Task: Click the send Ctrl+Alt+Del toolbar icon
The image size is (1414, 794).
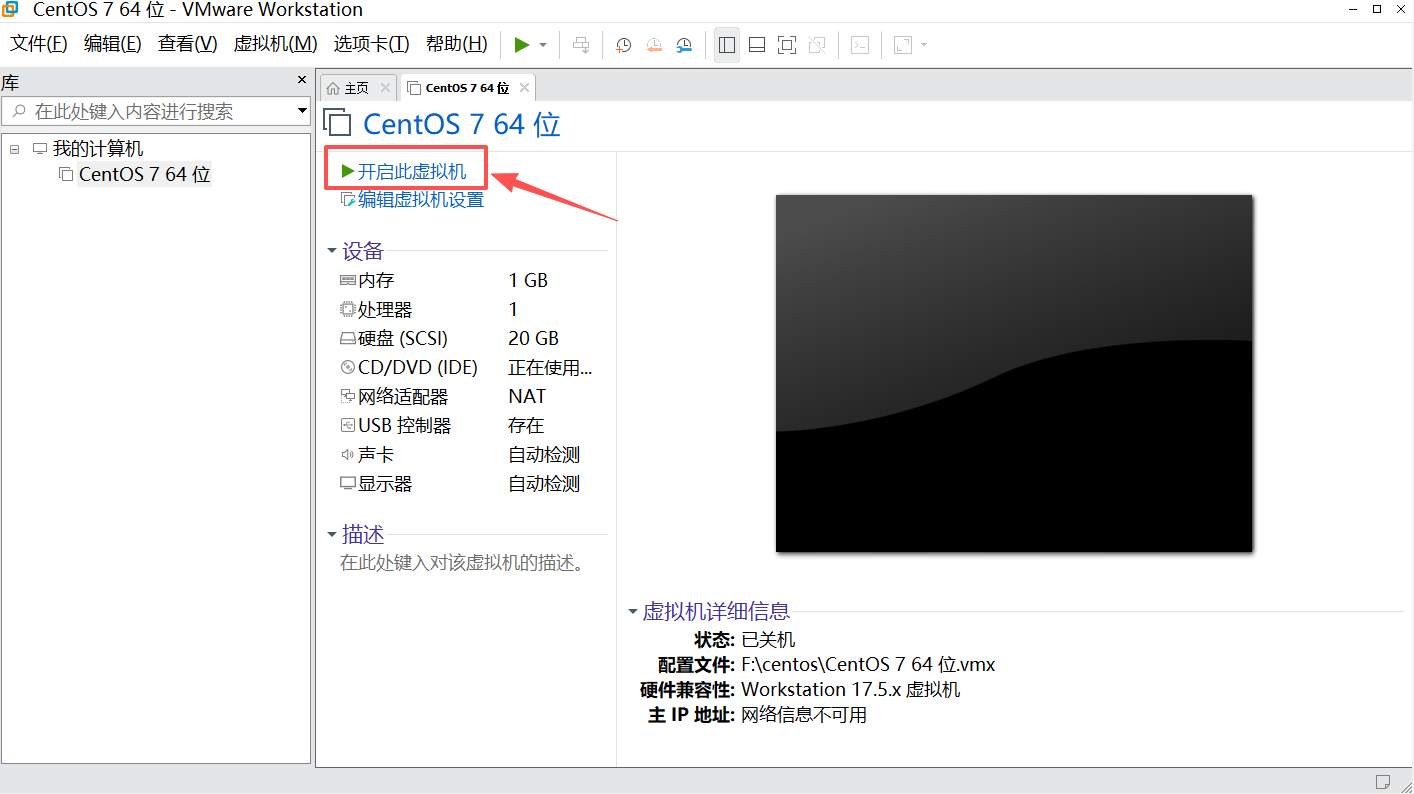Action: click(581, 45)
